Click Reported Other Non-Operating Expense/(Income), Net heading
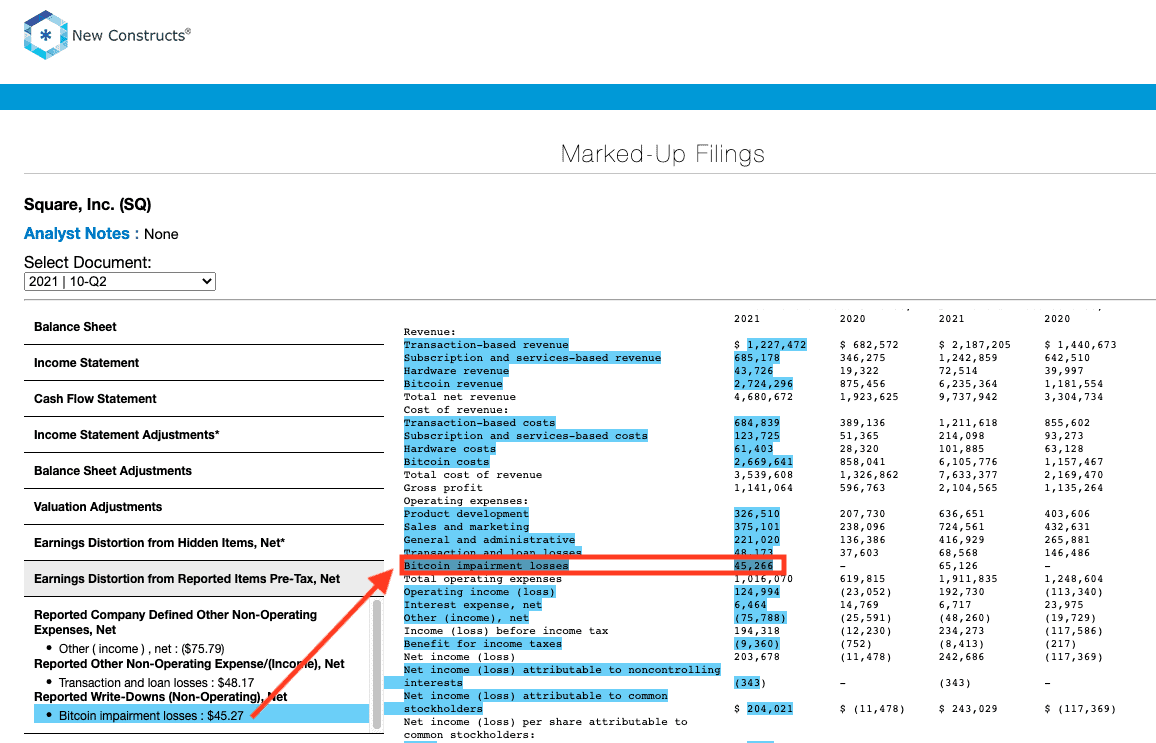Image resolution: width=1156 pixels, height=743 pixels. coord(189,663)
